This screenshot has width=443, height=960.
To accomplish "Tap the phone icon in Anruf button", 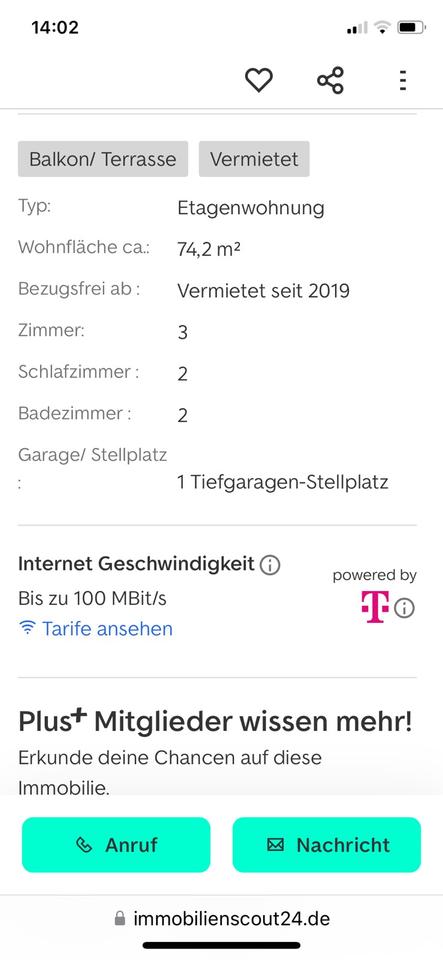I will tap(84, 845).
